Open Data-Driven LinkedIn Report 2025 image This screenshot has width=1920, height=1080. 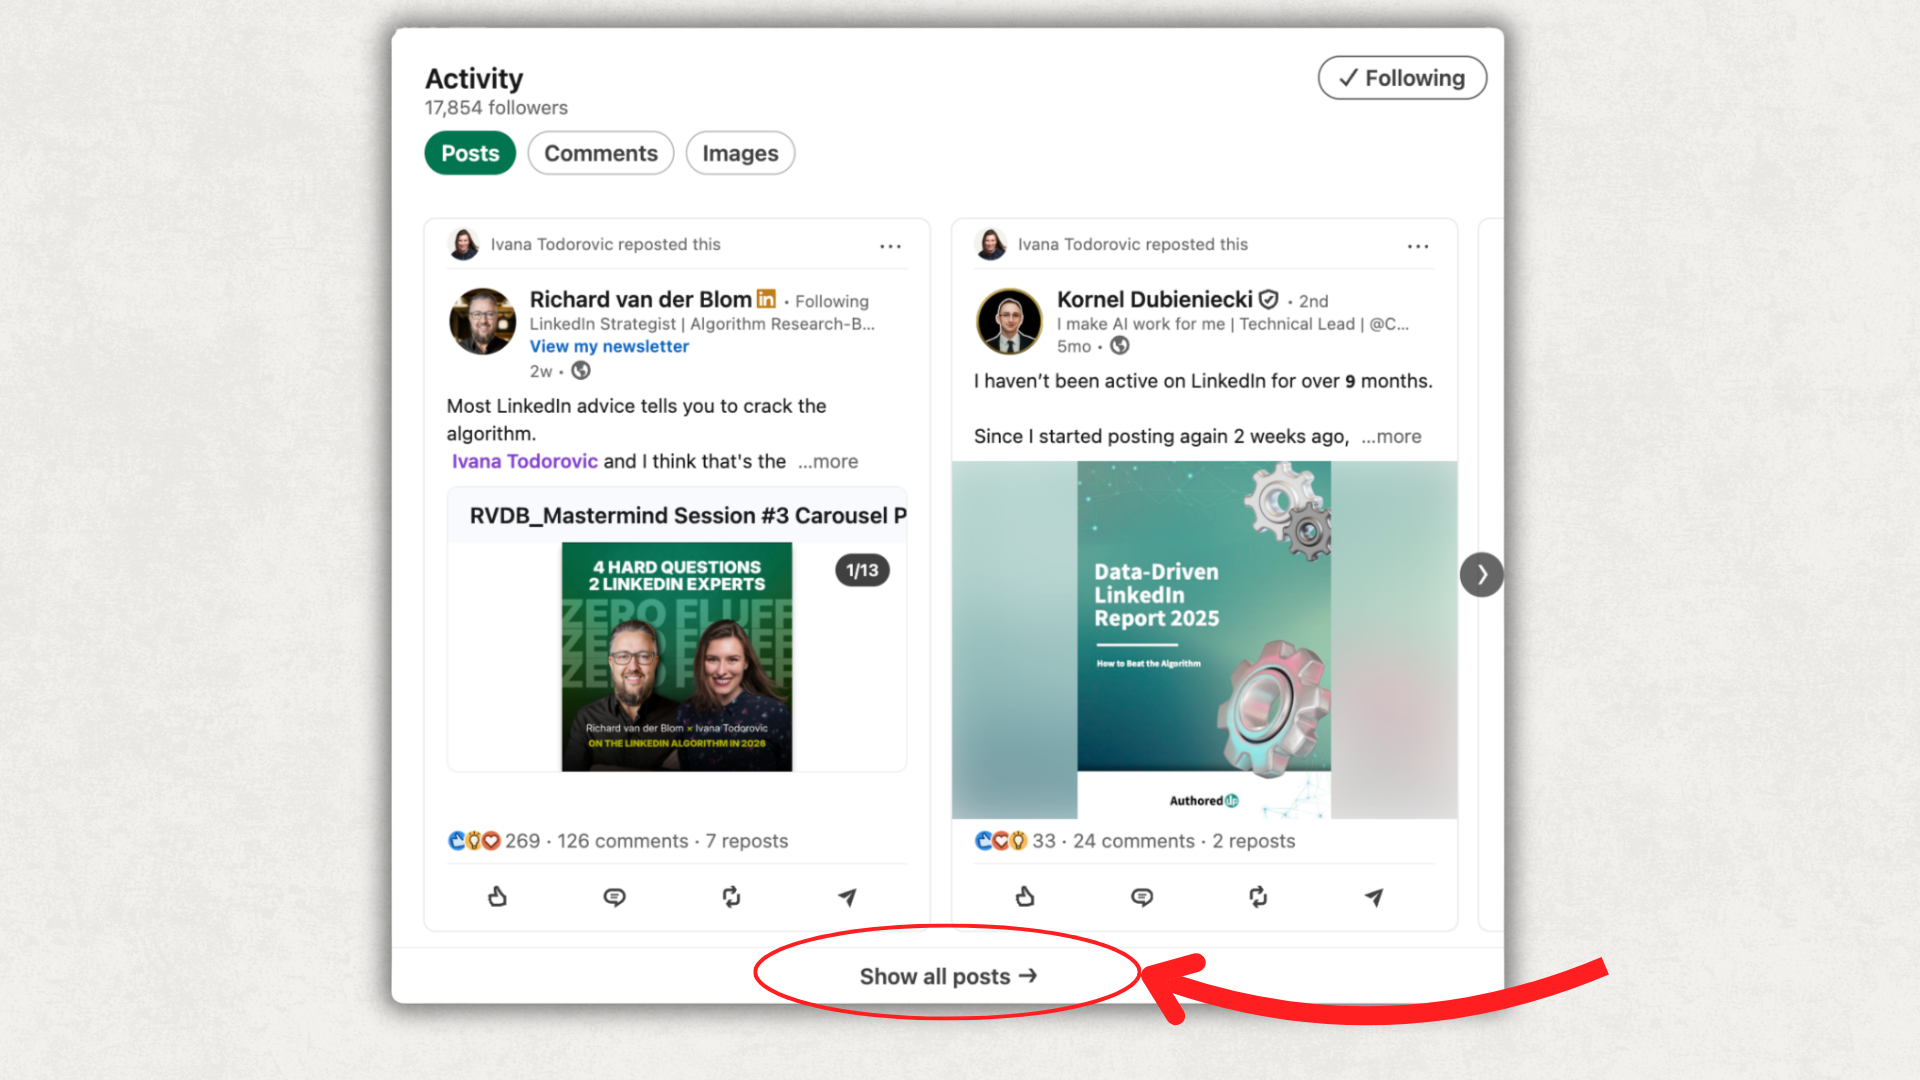[x=1204, y=640]
